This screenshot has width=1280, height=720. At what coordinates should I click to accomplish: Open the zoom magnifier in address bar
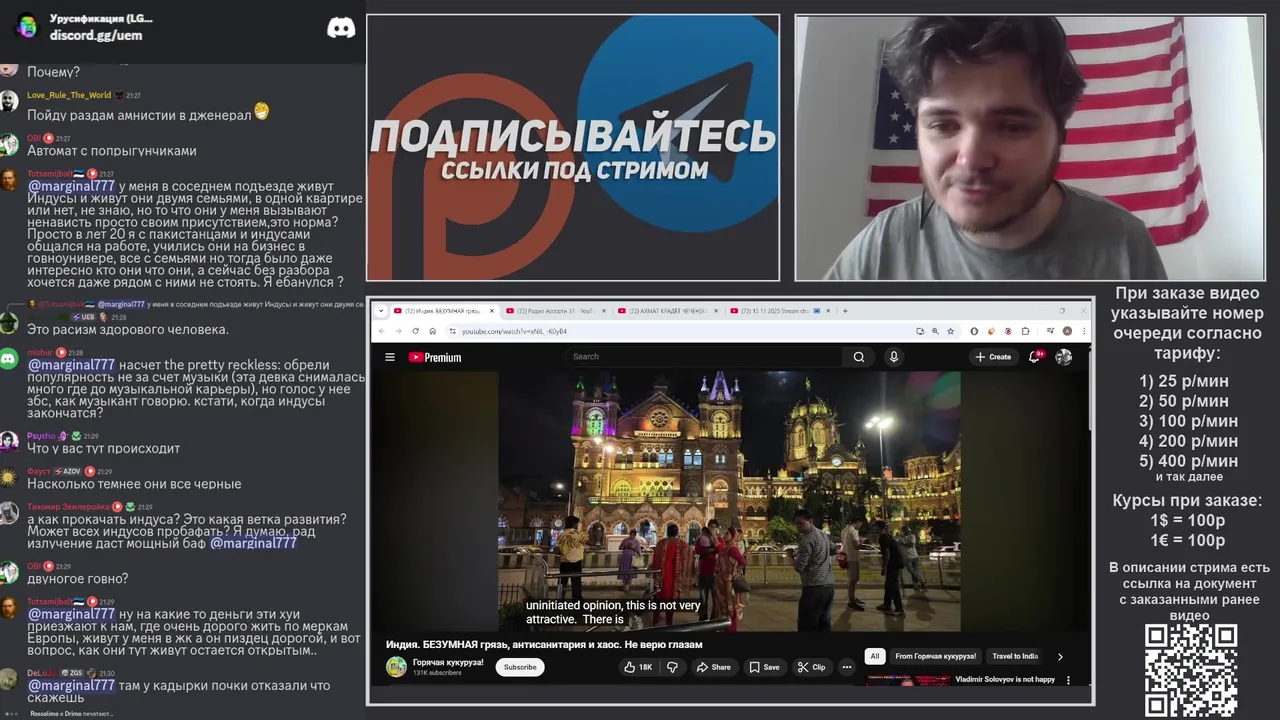[x=935, y=331]
